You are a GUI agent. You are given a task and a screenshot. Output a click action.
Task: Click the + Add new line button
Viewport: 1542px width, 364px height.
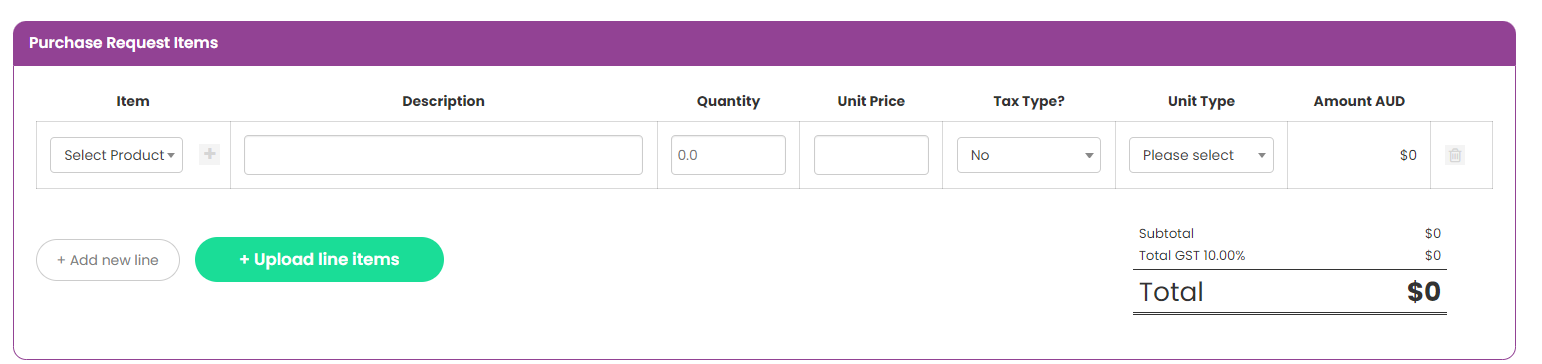108,260
